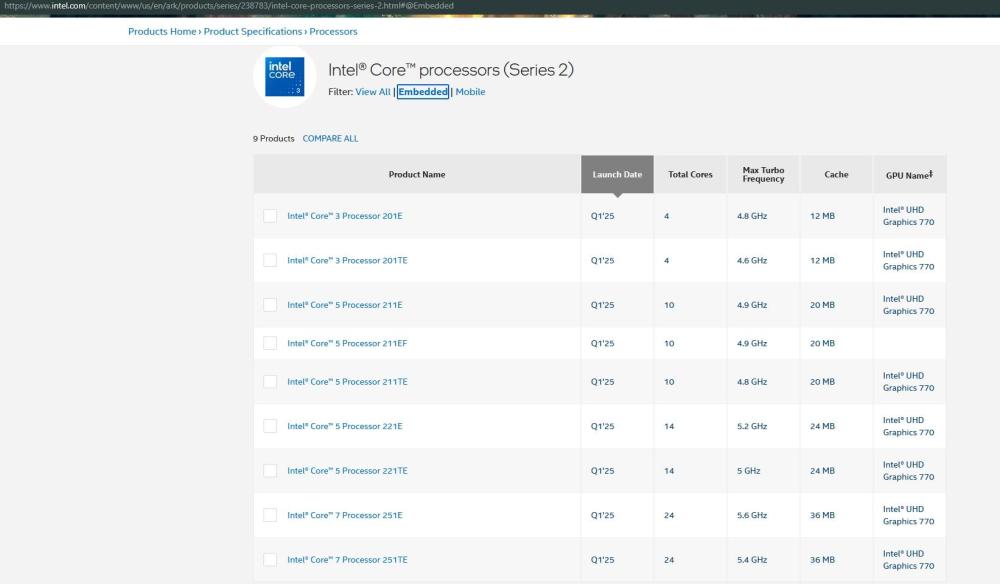The image size is (1000, 584).
Task: Click the Processors breadcrumb link
Action: (x=333, y=32)
